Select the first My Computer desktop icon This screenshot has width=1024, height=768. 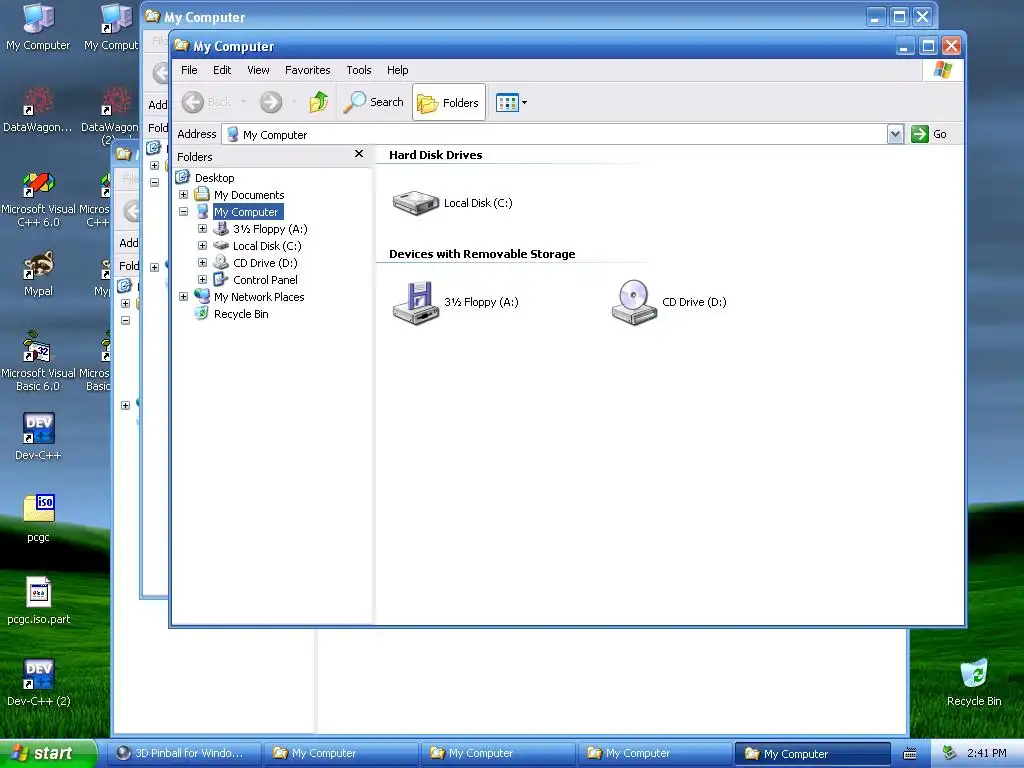(x=38, y=27)
